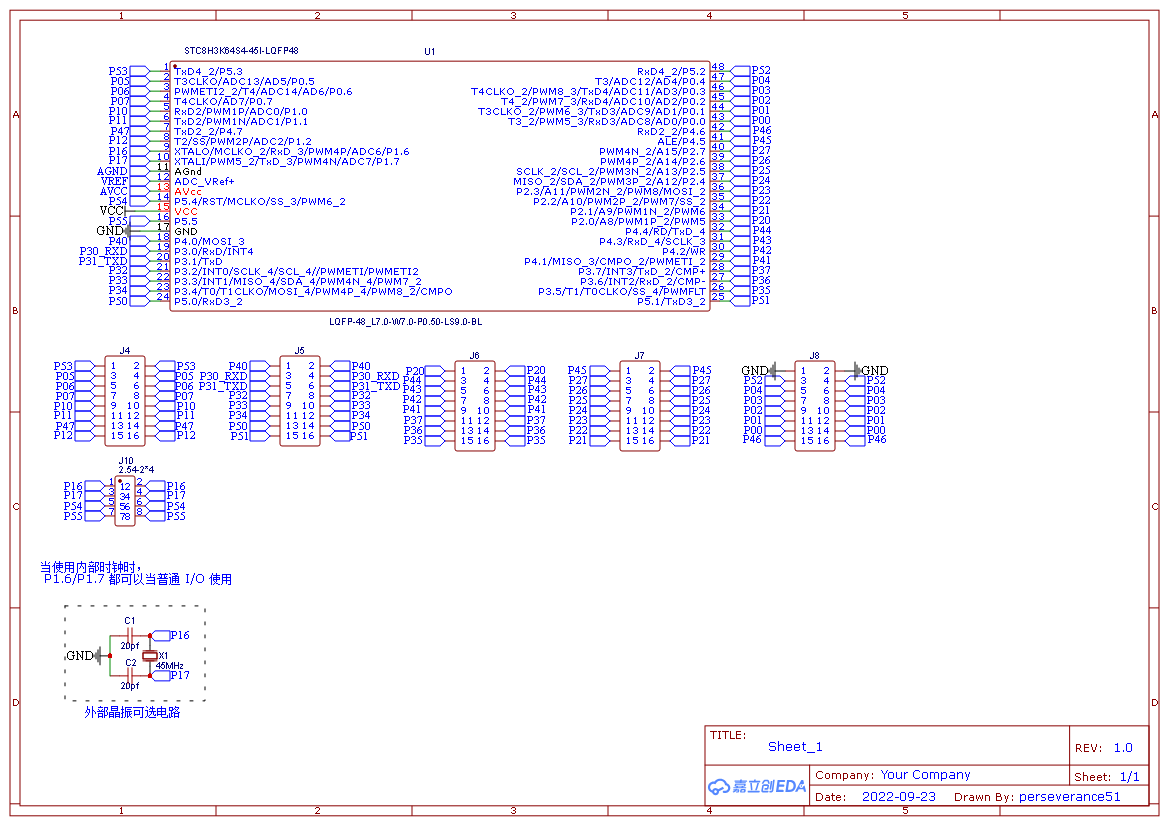Screen dimensions: 1169x827
Task: Select the RxD4_2/P5.2 pin name
Action: click(671, 72)
